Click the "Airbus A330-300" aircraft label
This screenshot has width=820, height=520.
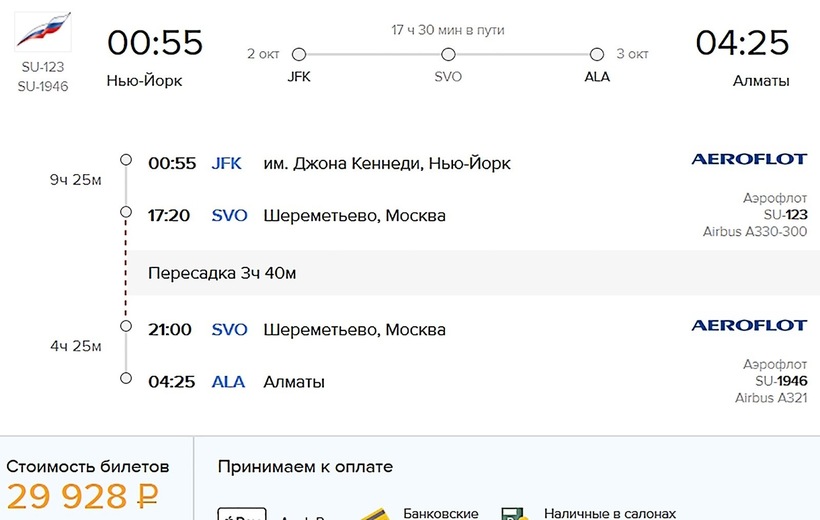click(x=756, y=232)
